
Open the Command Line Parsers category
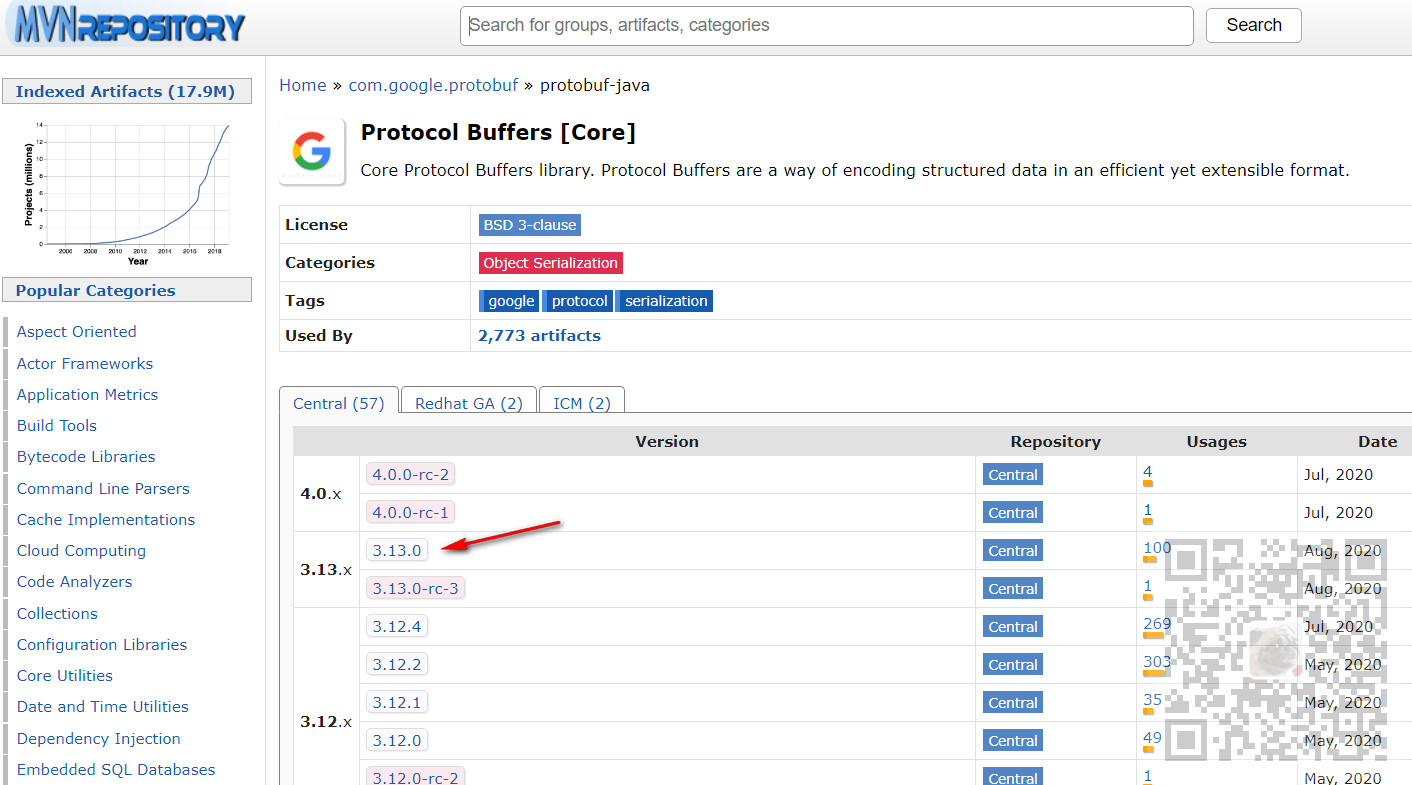click(103, 488)
